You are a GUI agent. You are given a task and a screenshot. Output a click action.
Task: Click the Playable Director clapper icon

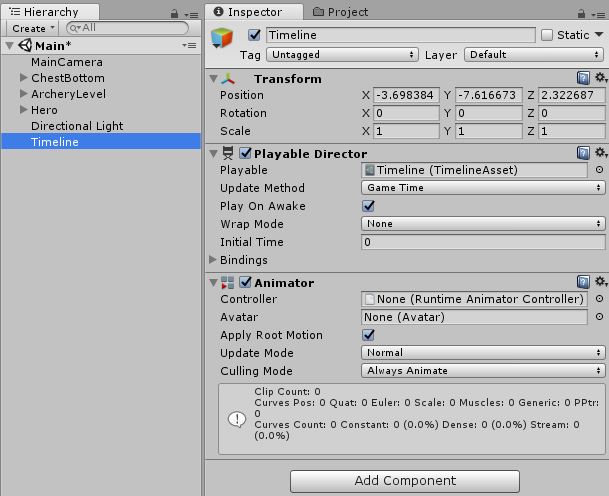coord(228,153)
